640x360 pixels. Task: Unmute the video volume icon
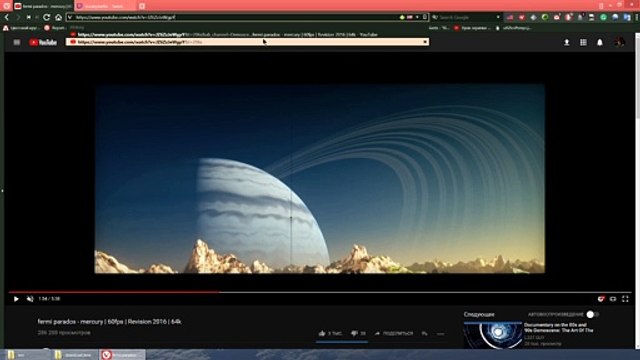point(30,299)
